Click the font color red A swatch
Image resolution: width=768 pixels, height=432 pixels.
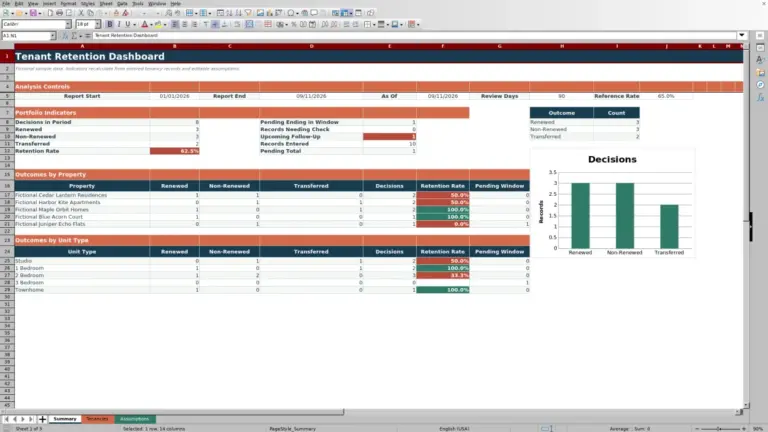(144, 24)
